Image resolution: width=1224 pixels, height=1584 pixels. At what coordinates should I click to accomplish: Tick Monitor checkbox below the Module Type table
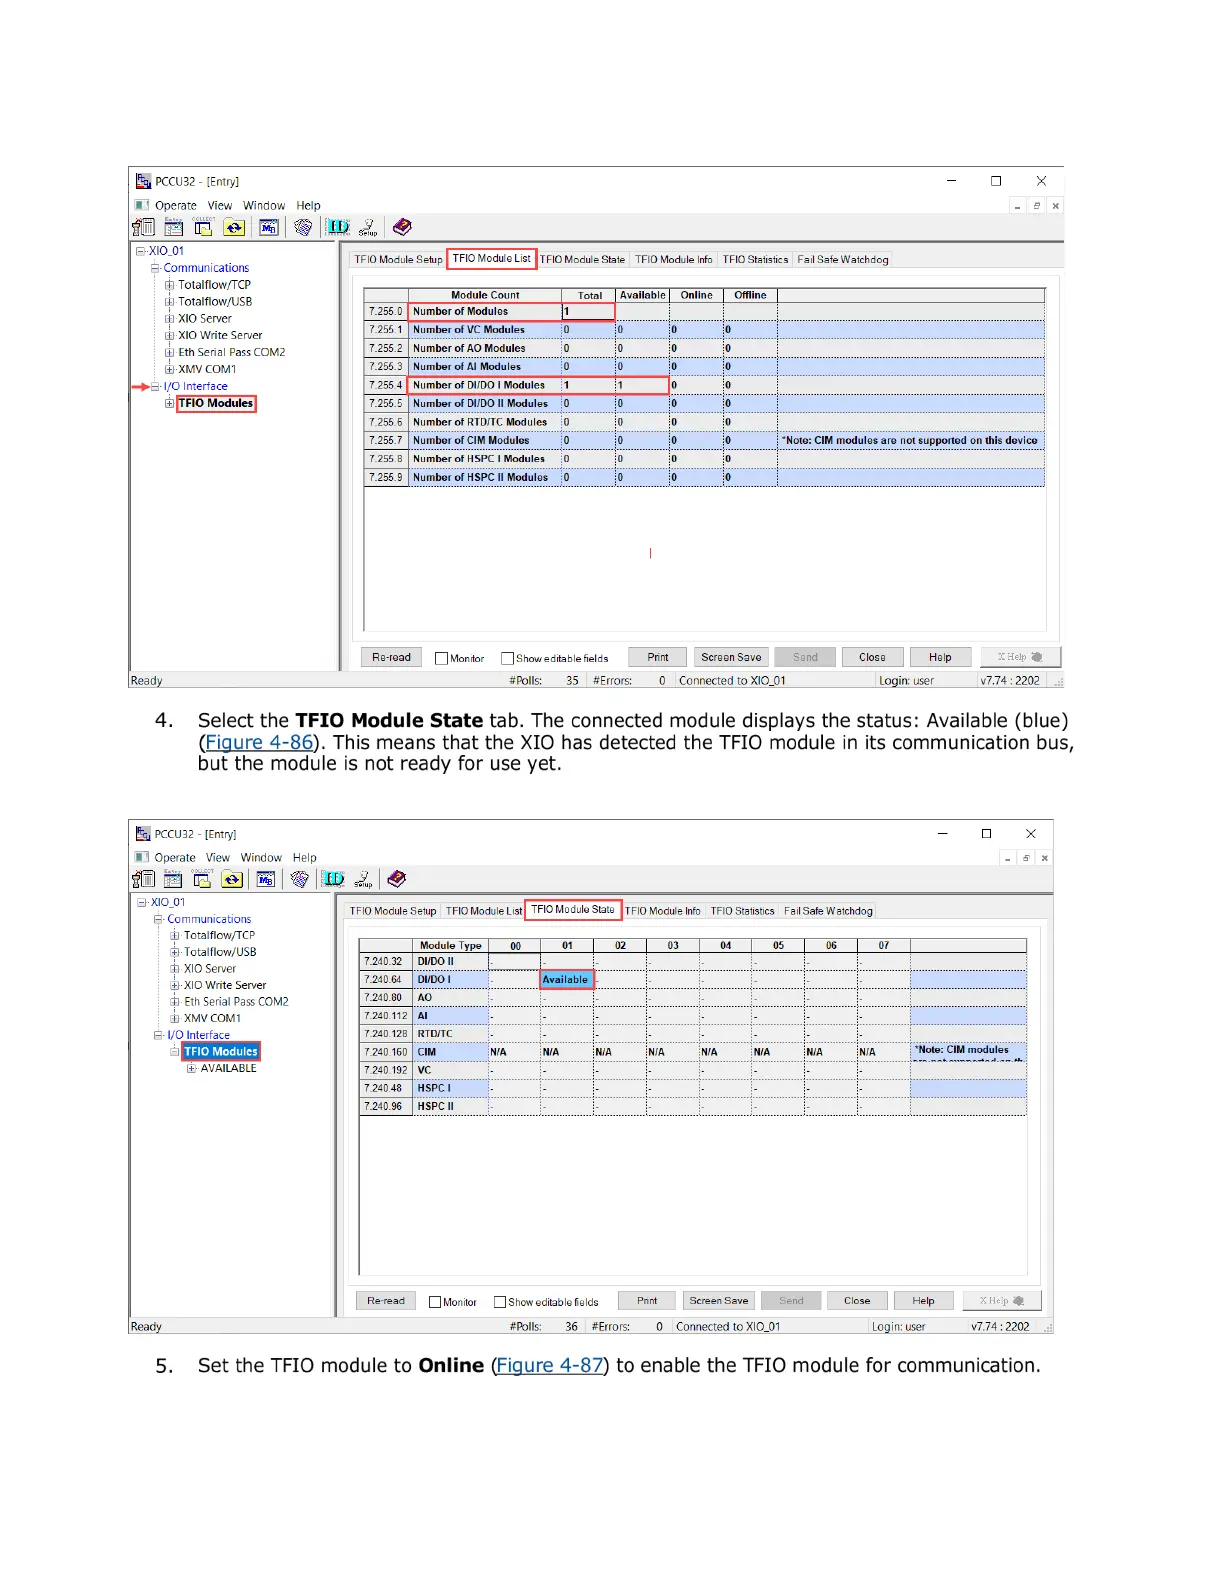pyautogui.click(x=435, y=1302)
